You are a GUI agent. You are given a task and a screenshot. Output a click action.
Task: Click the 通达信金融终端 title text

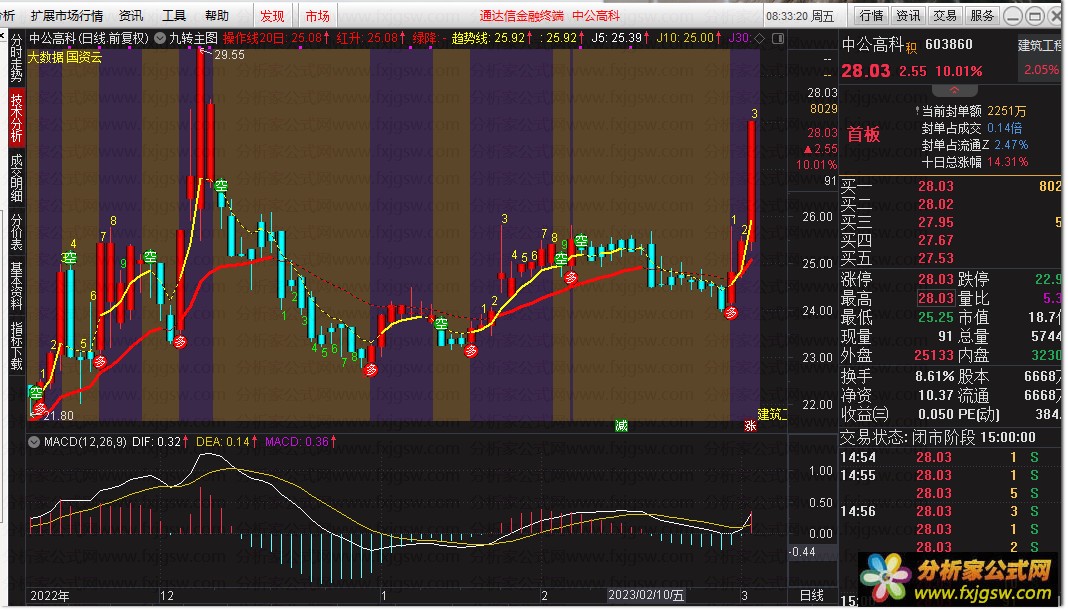coord(521,16)
